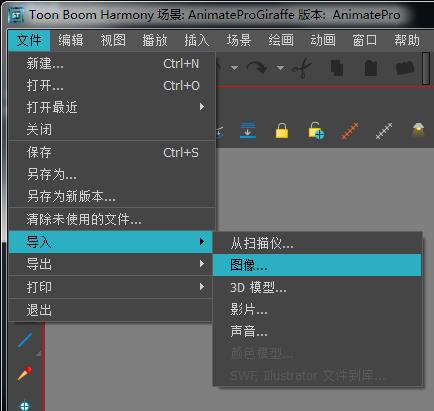Image resolution: width=434 pixels, height=411 pixels.
Task: Click the greyed-out 颜色模型... entry
Action: coord(317,353)
